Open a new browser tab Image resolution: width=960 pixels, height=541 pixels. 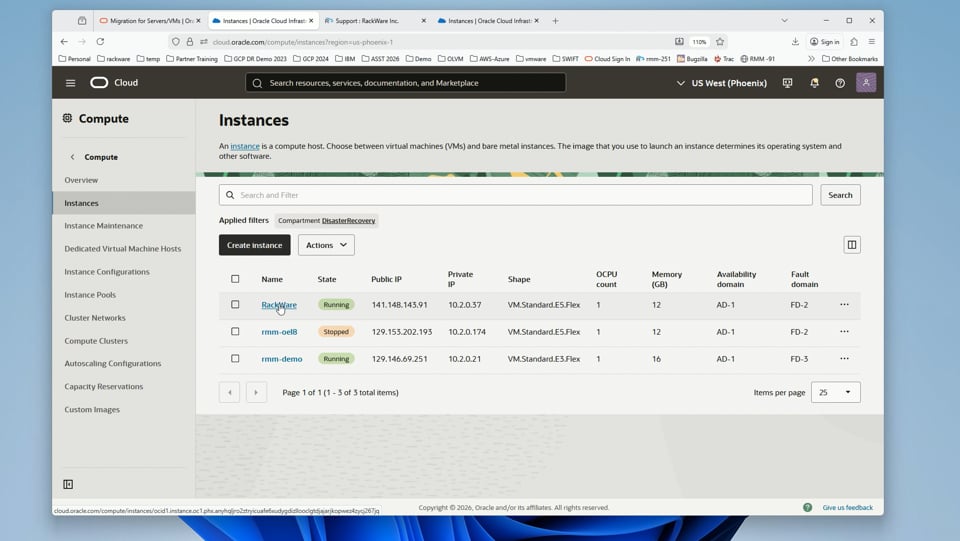pyautogui.click(x=555, y=21)
